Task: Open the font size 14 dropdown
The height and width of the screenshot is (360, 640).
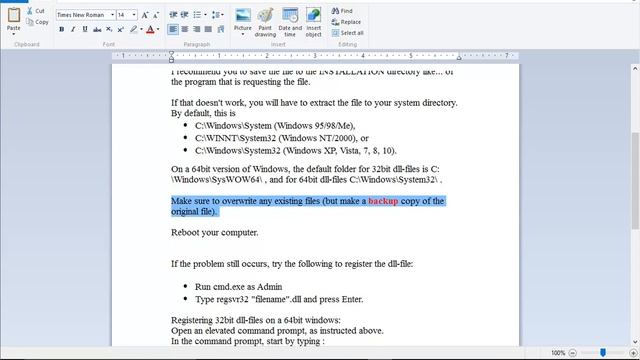Action: [x=134, y=15]
